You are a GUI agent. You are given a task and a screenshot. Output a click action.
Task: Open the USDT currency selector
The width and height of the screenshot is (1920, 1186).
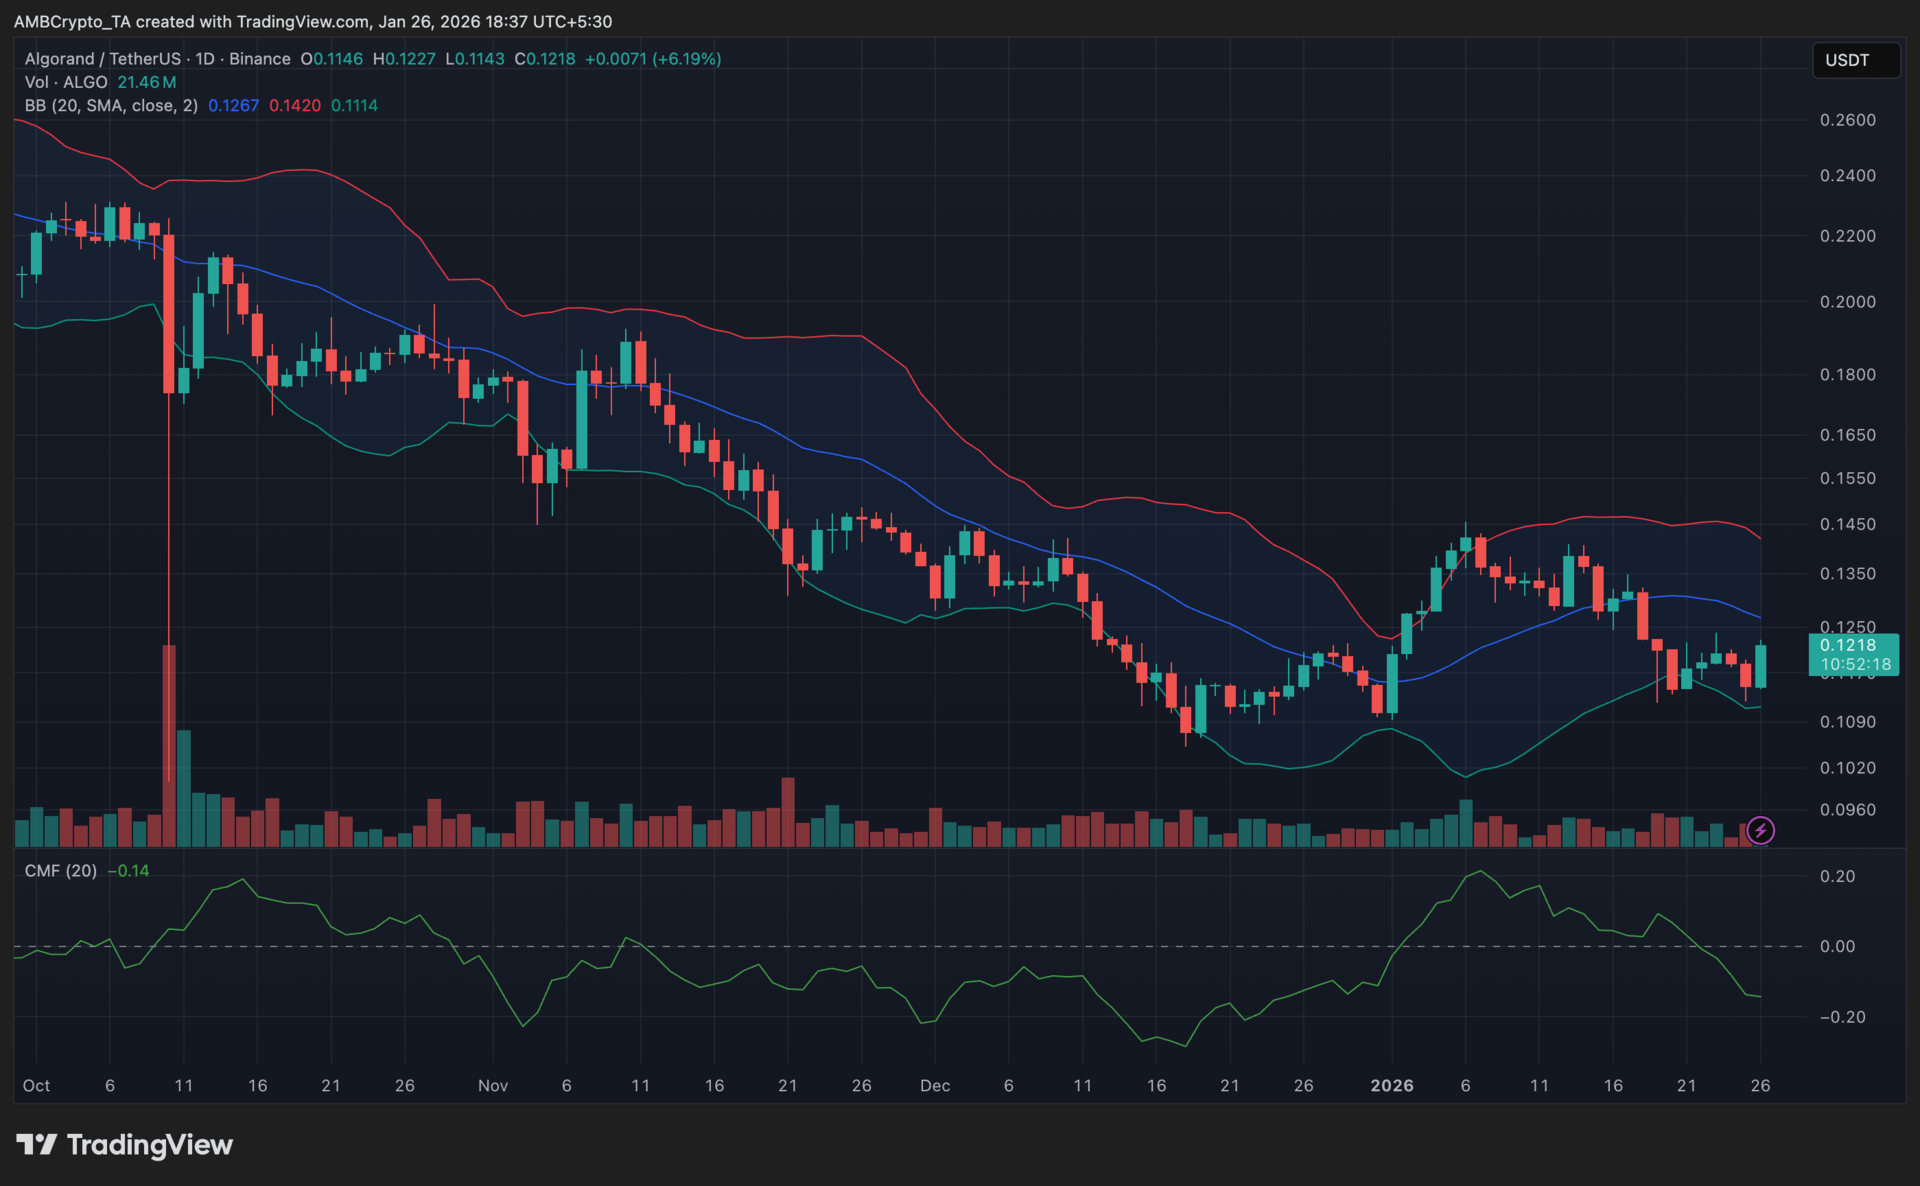(x=1855, y=60)
